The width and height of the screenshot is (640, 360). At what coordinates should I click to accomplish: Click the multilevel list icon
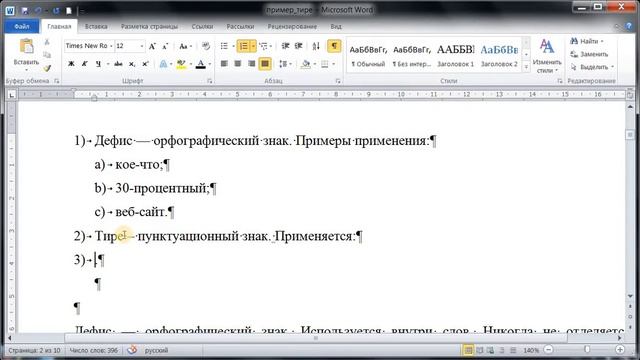coord(263,46)
